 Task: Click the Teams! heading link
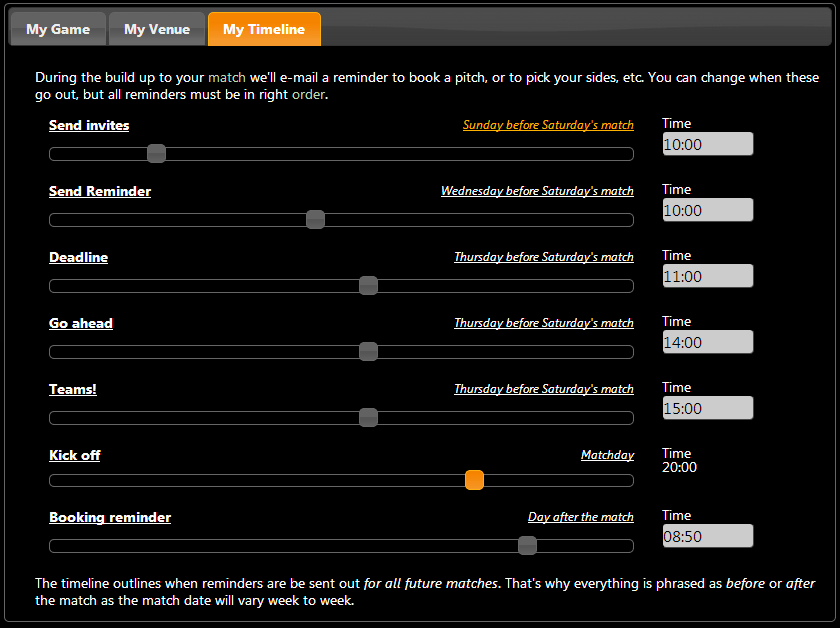[73, 389]
